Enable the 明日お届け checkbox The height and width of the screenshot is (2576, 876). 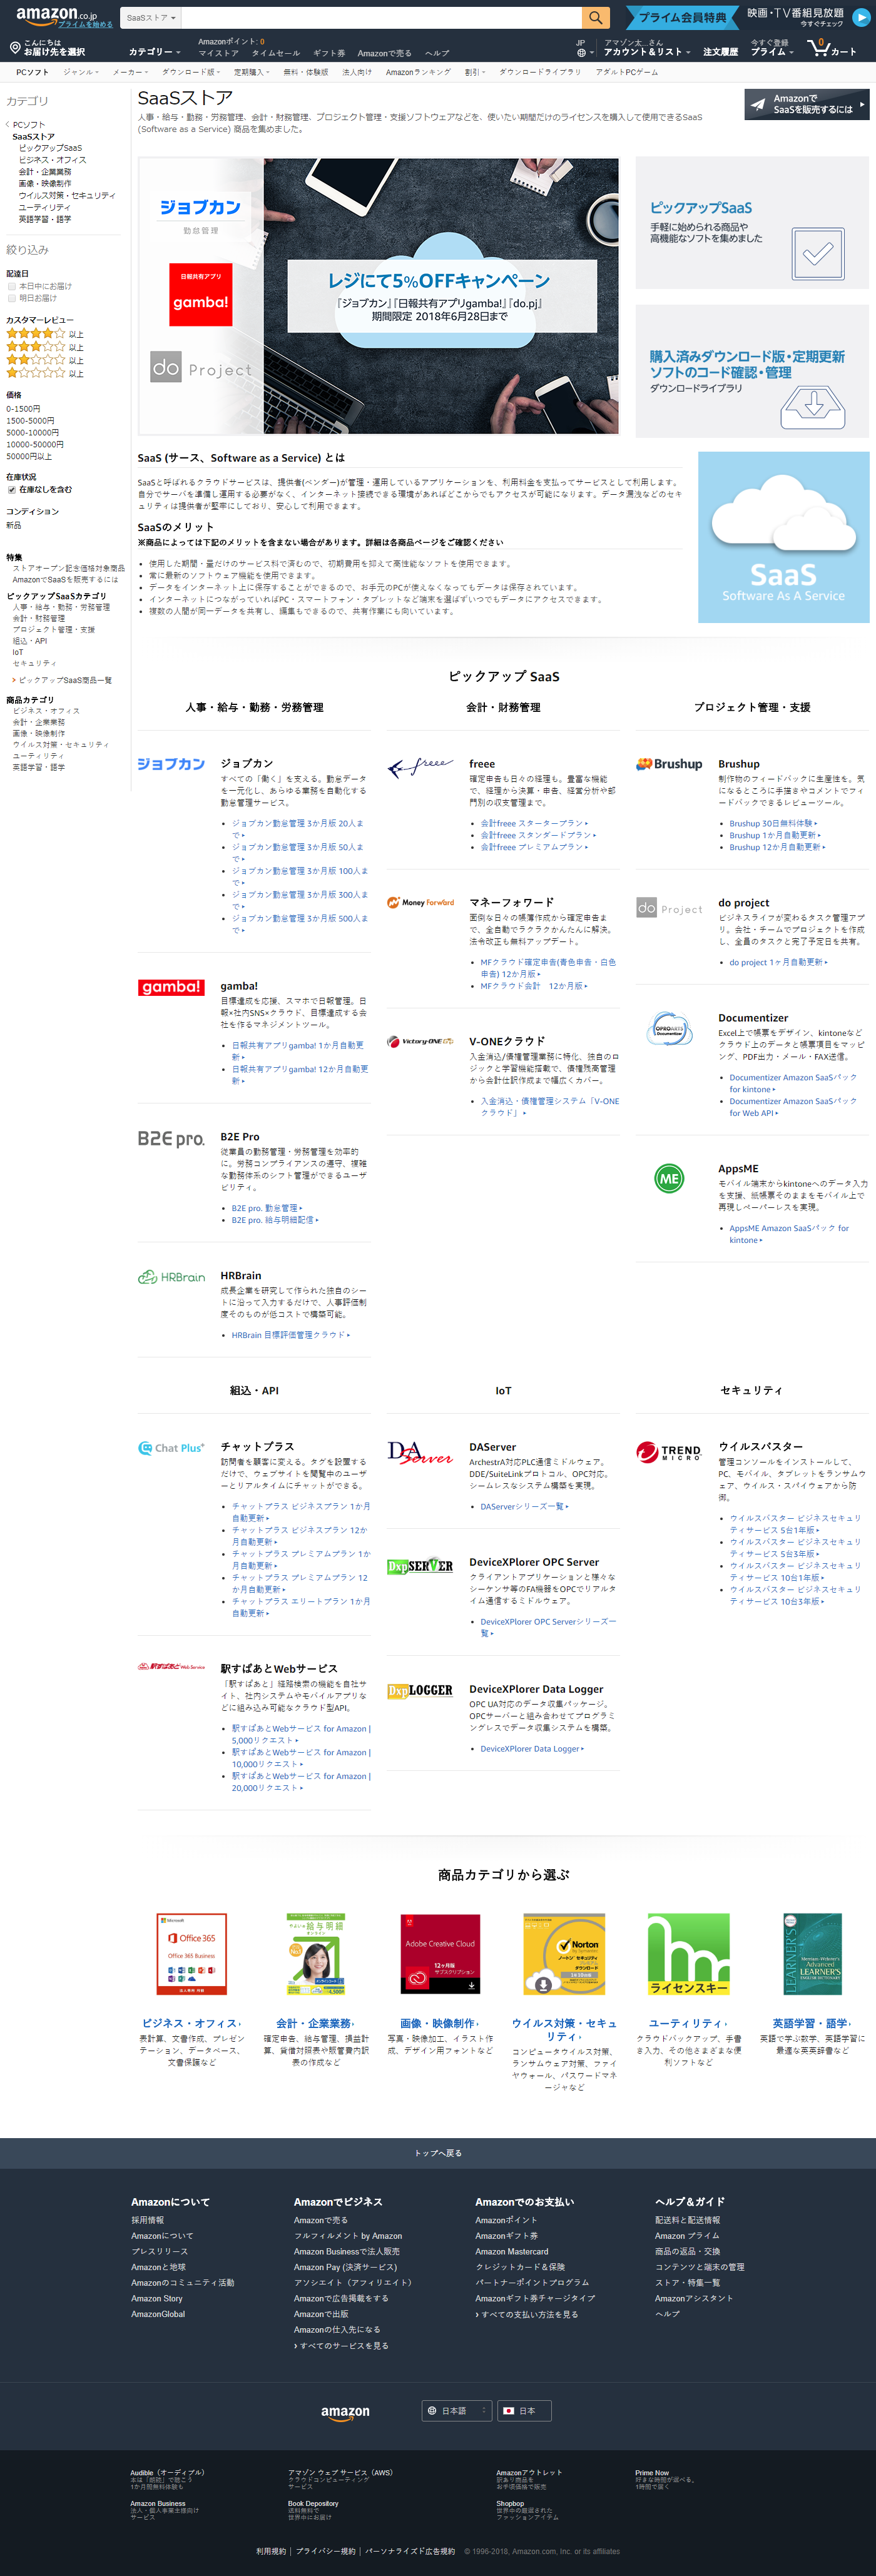[12, 298]
